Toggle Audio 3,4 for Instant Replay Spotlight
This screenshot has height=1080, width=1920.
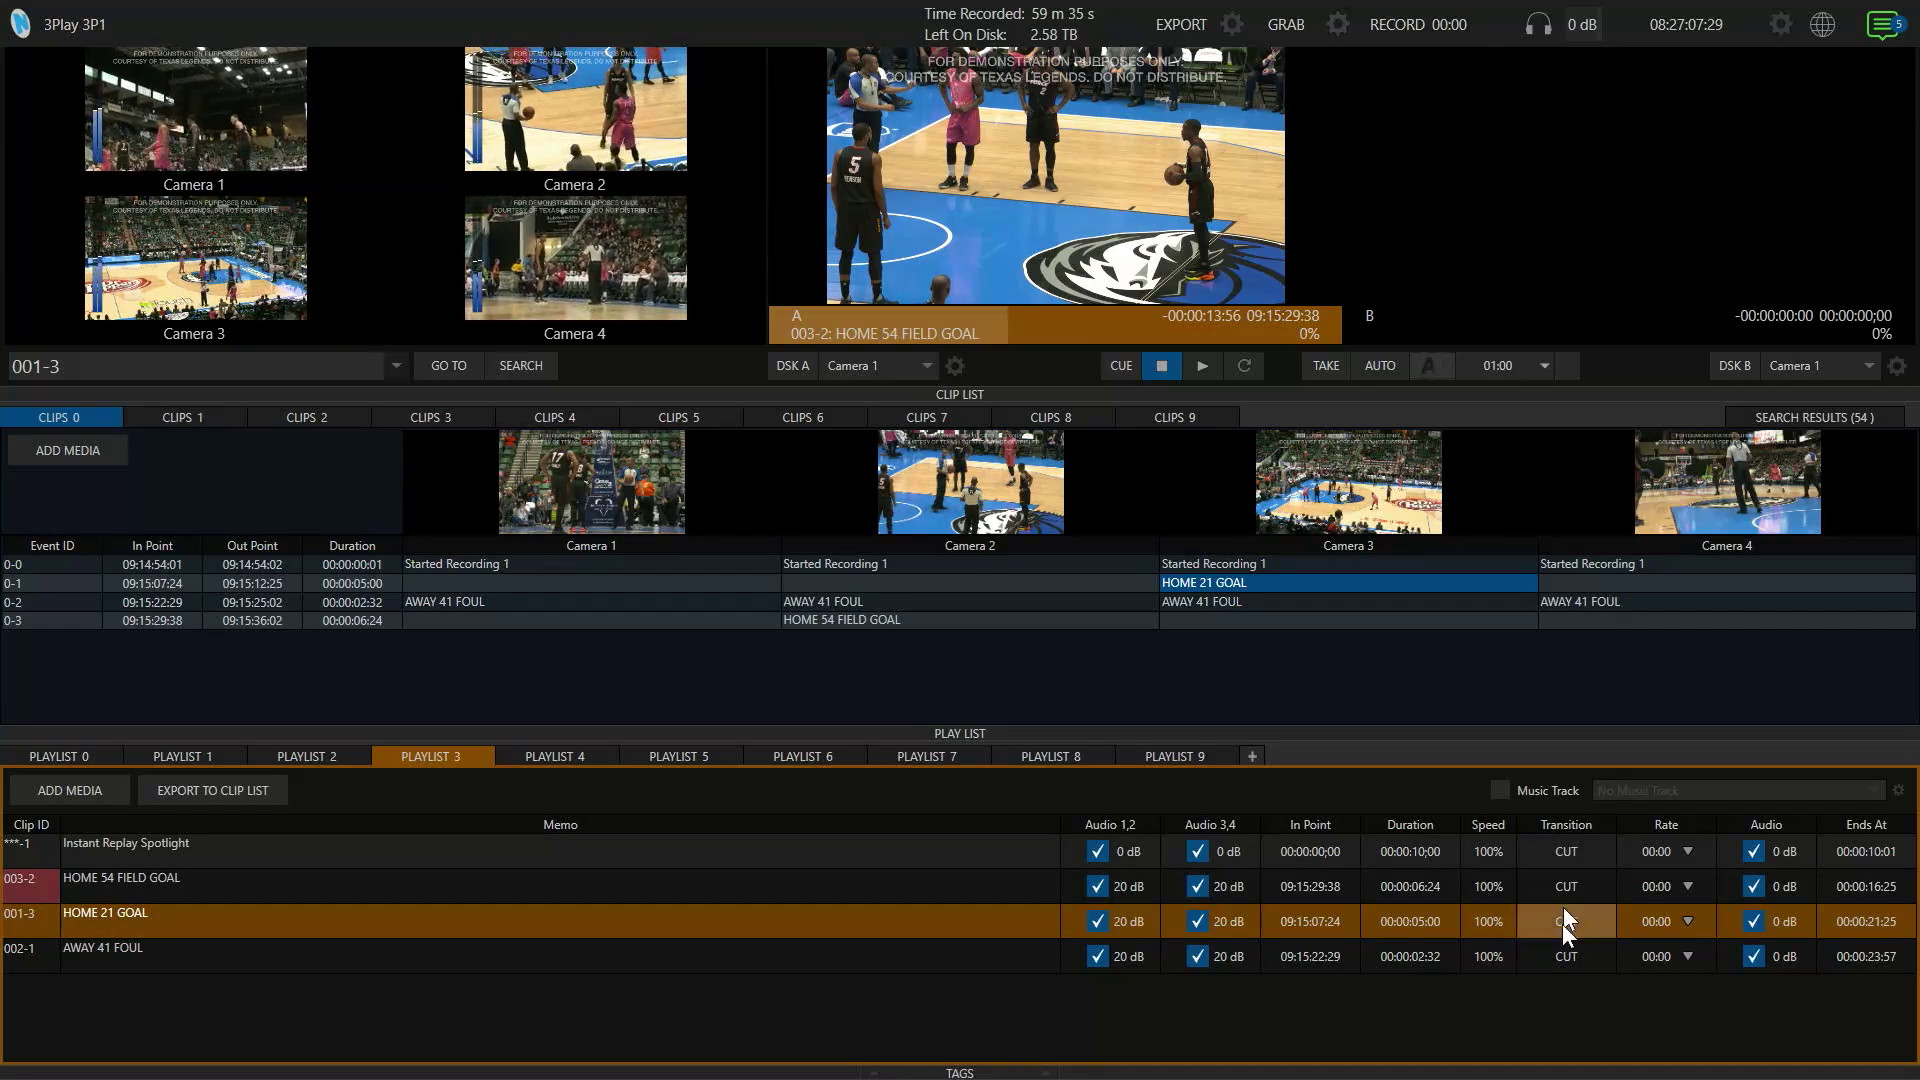[x=1197, y=852]
